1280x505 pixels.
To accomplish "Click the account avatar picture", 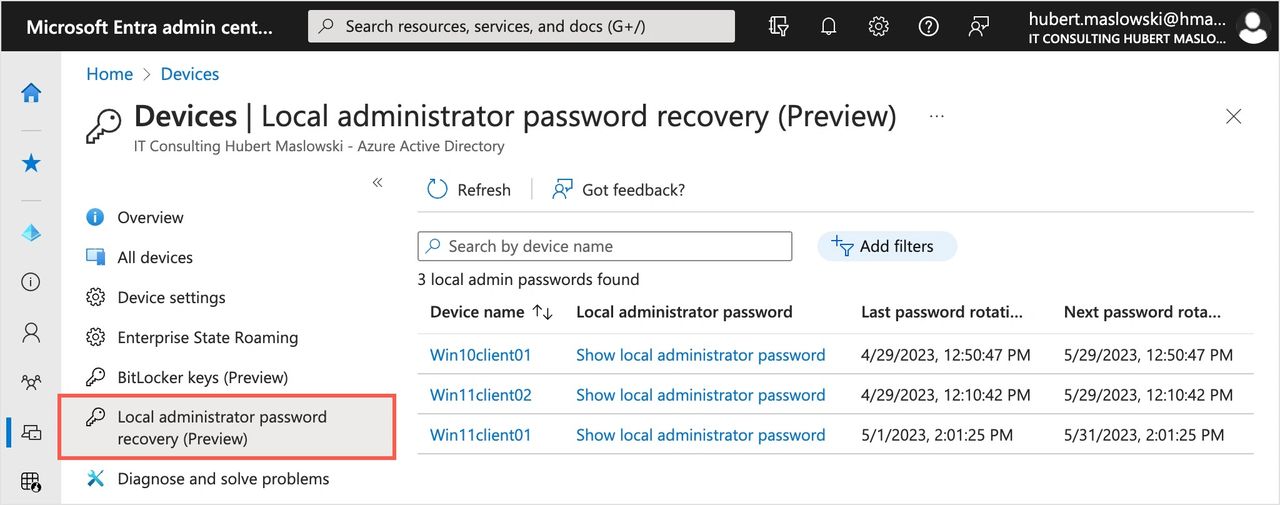I will point(1252,27).
